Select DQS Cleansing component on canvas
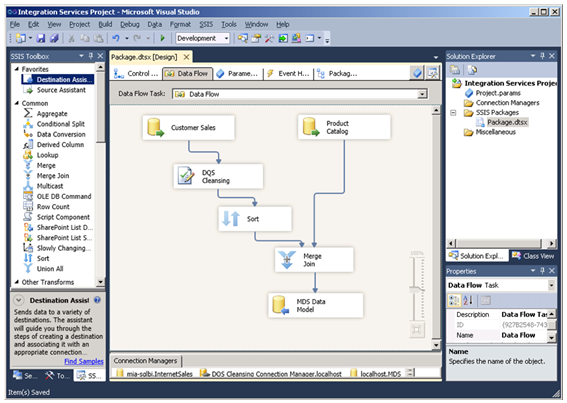This screenshot has height=403, width=567. pos(218,177)
